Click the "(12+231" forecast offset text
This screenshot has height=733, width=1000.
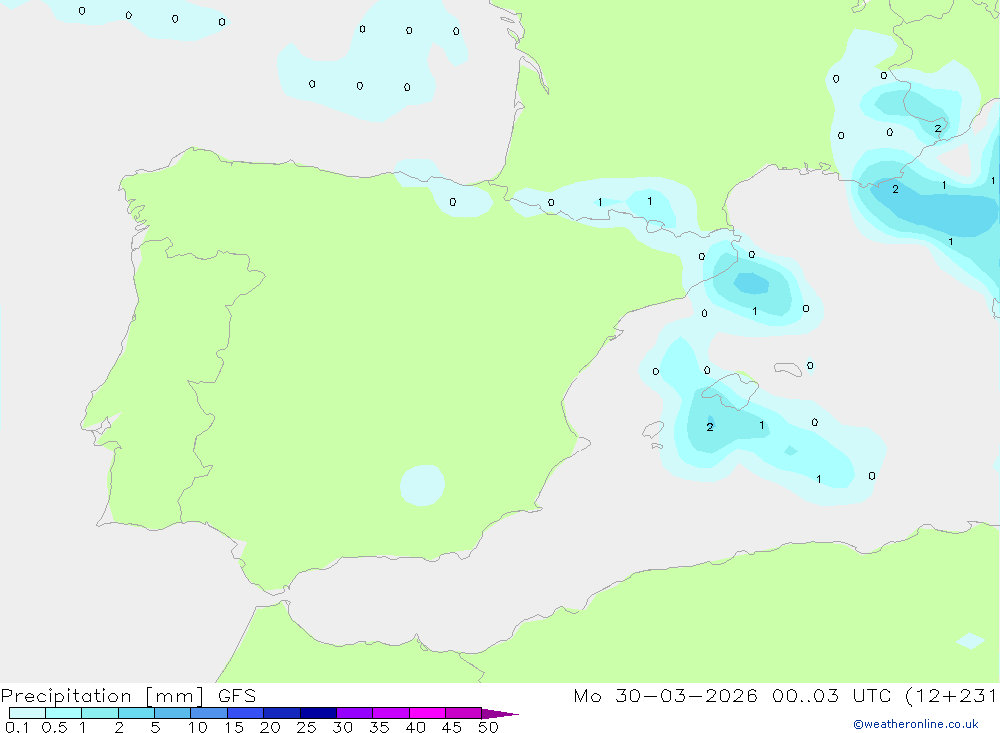coord(951,696)
